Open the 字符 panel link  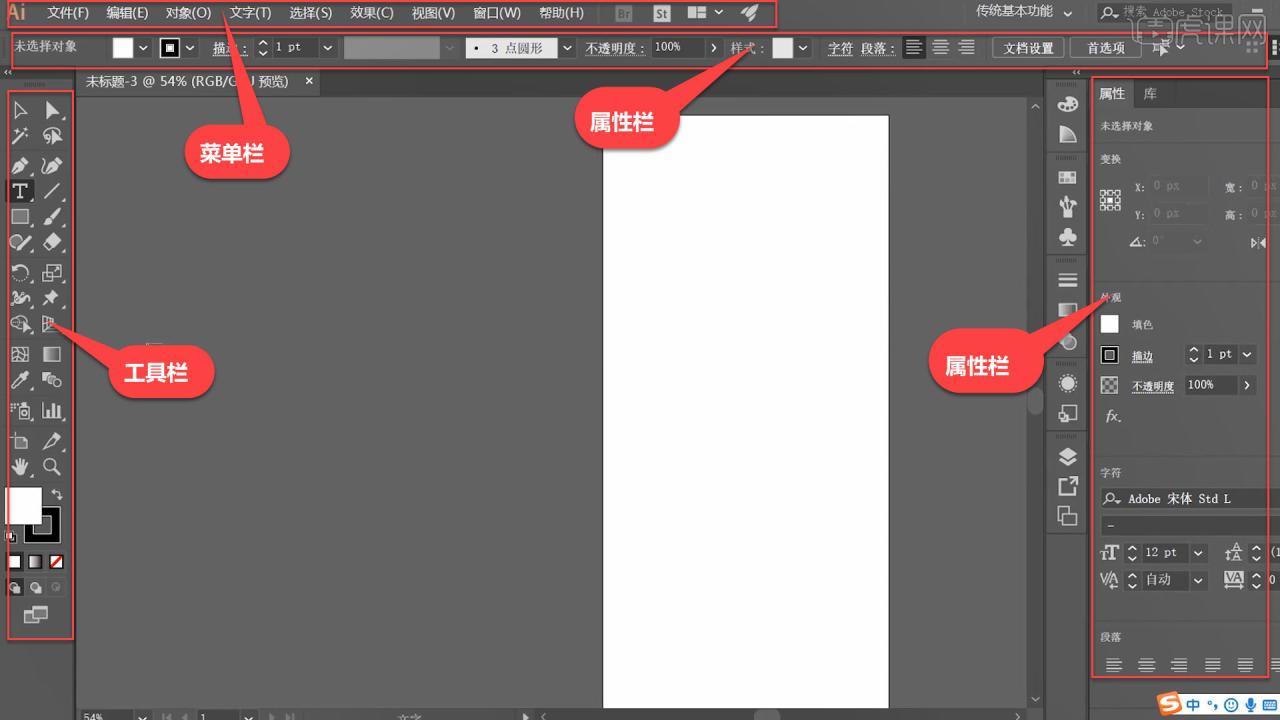pos(840,48)
